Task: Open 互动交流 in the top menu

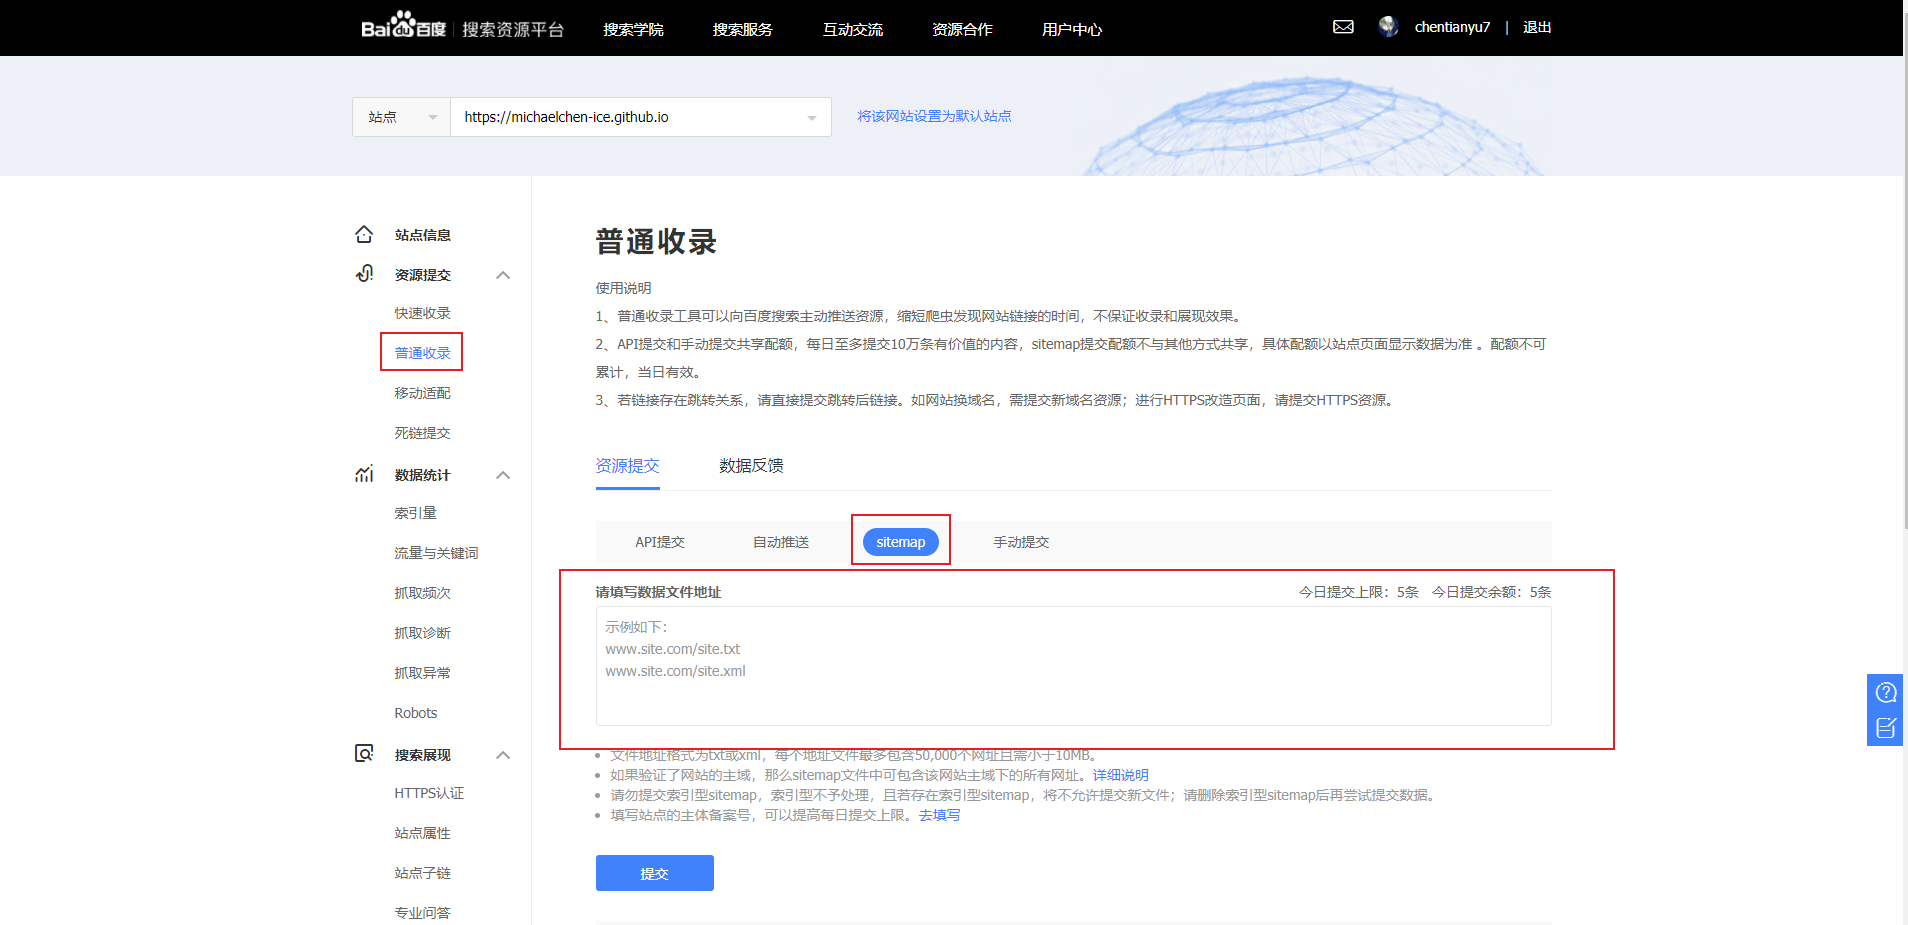Action: coord(852,29)
